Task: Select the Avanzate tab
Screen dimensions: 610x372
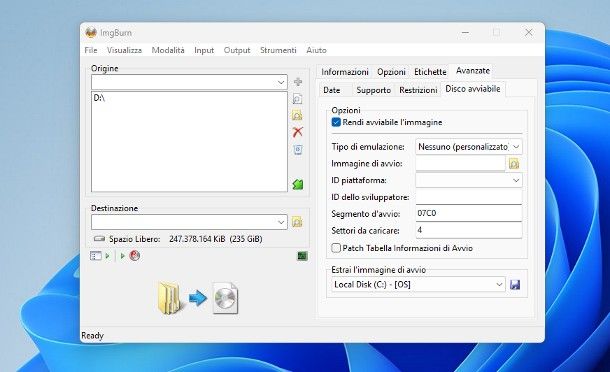Action: tap(473, 71)
